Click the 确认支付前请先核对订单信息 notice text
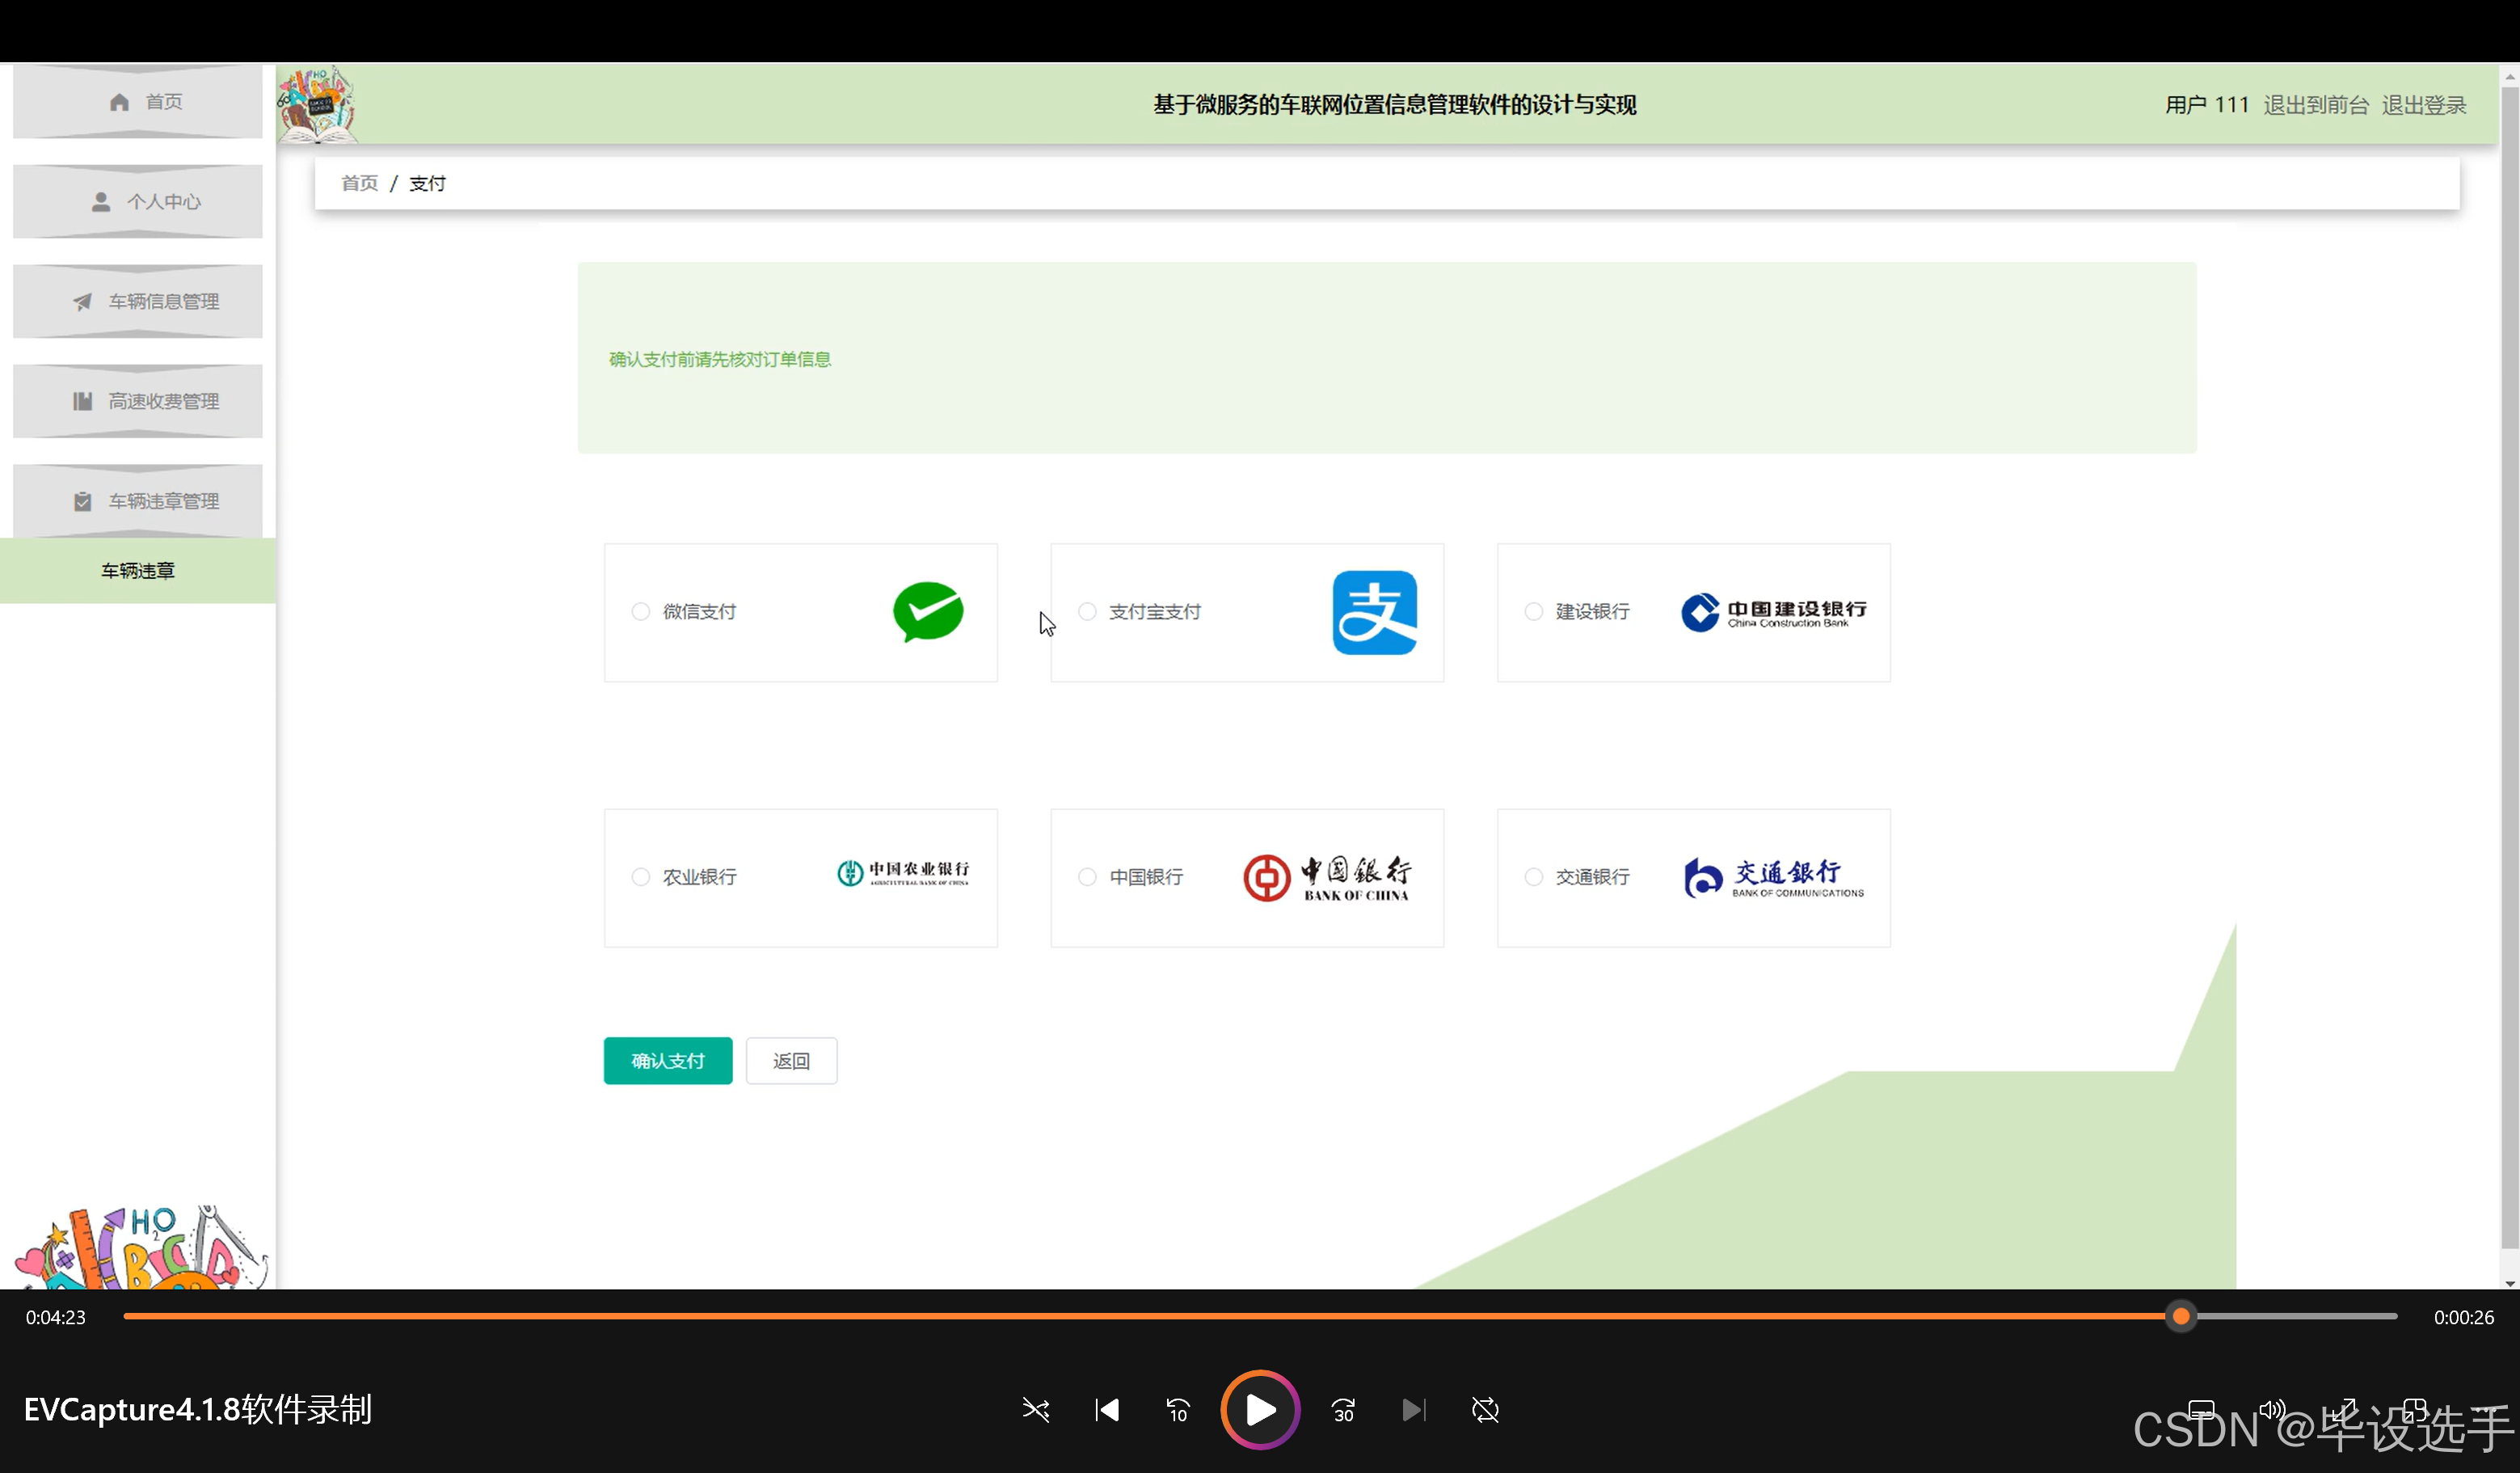2520x1473 pixels. [x=720, y=359]
